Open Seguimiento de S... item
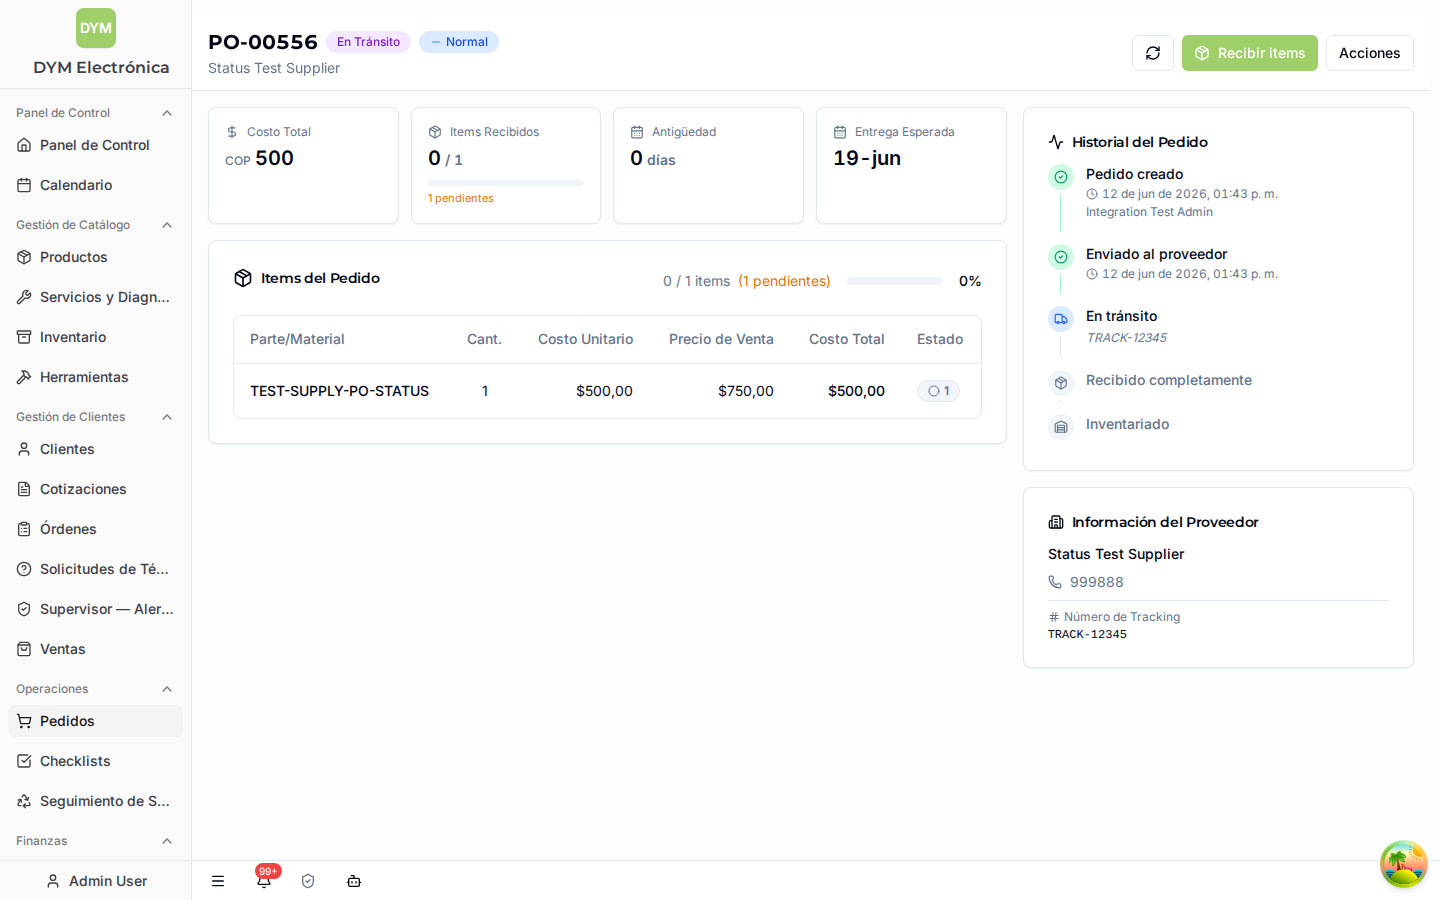This screenshot has width=1440, height=900. [x=95, y=801]
